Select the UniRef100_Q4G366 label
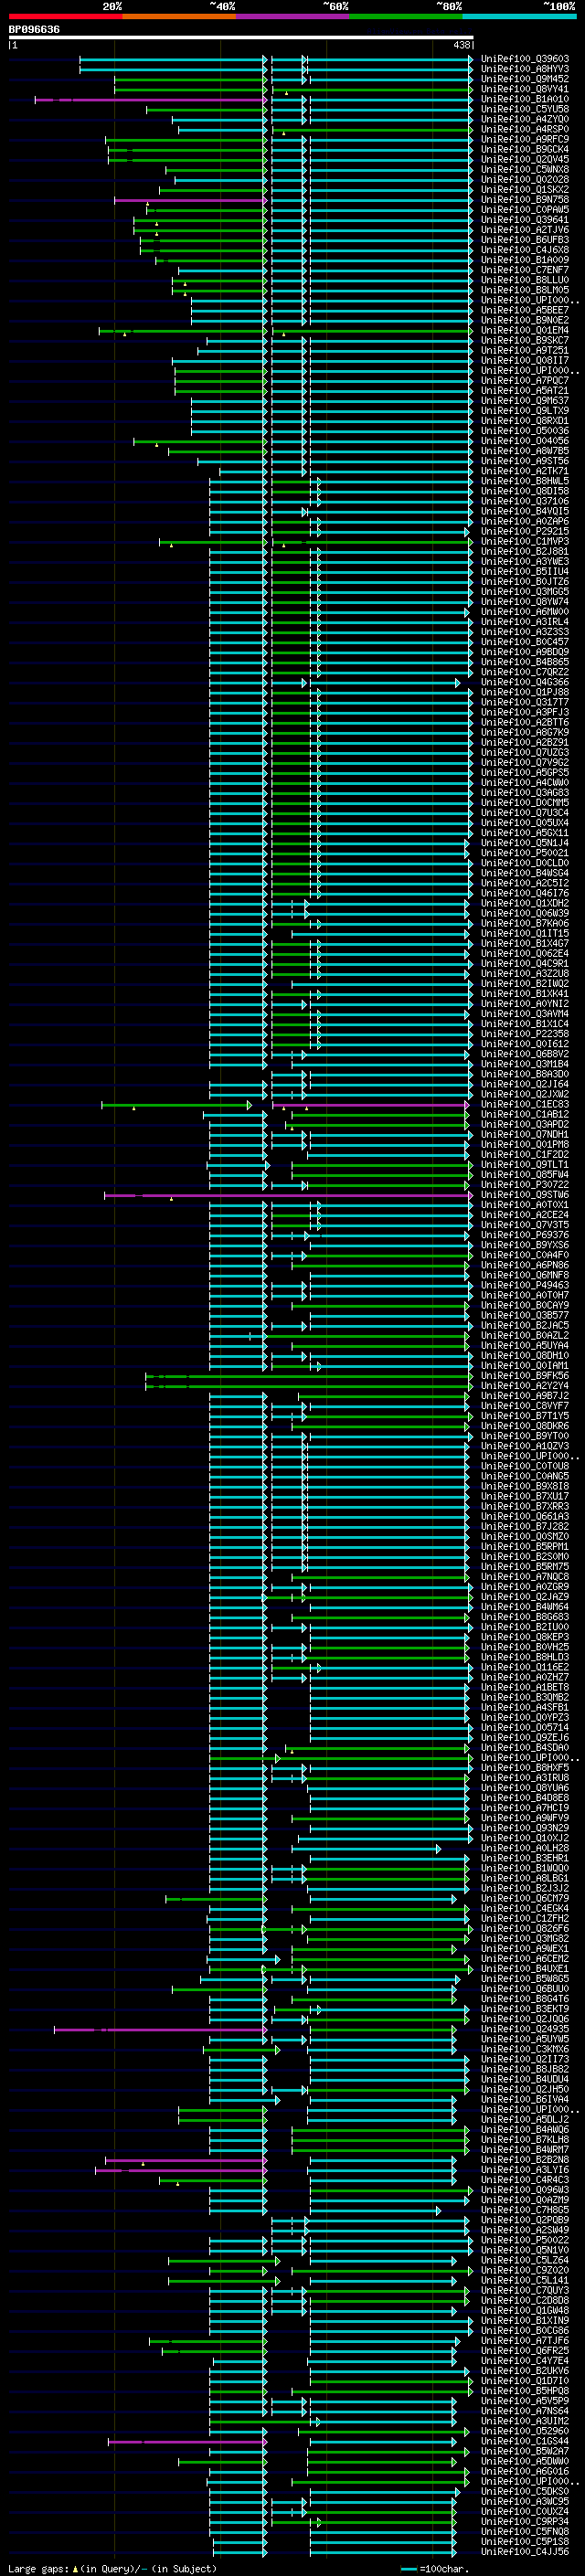The image size is (585, 2576). pos(525,682)
